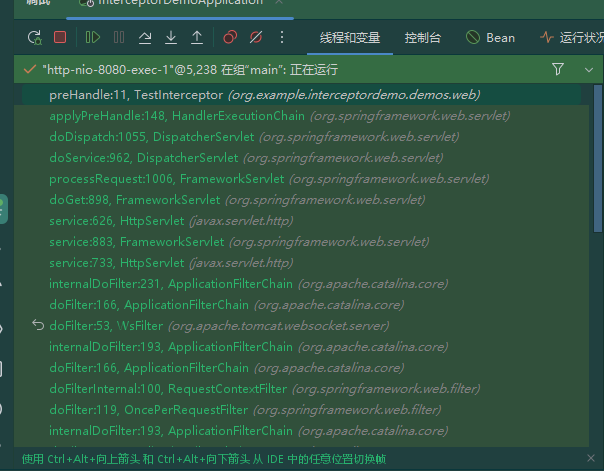Select frame doFilter:53, WsFilter

click(301, 326)
